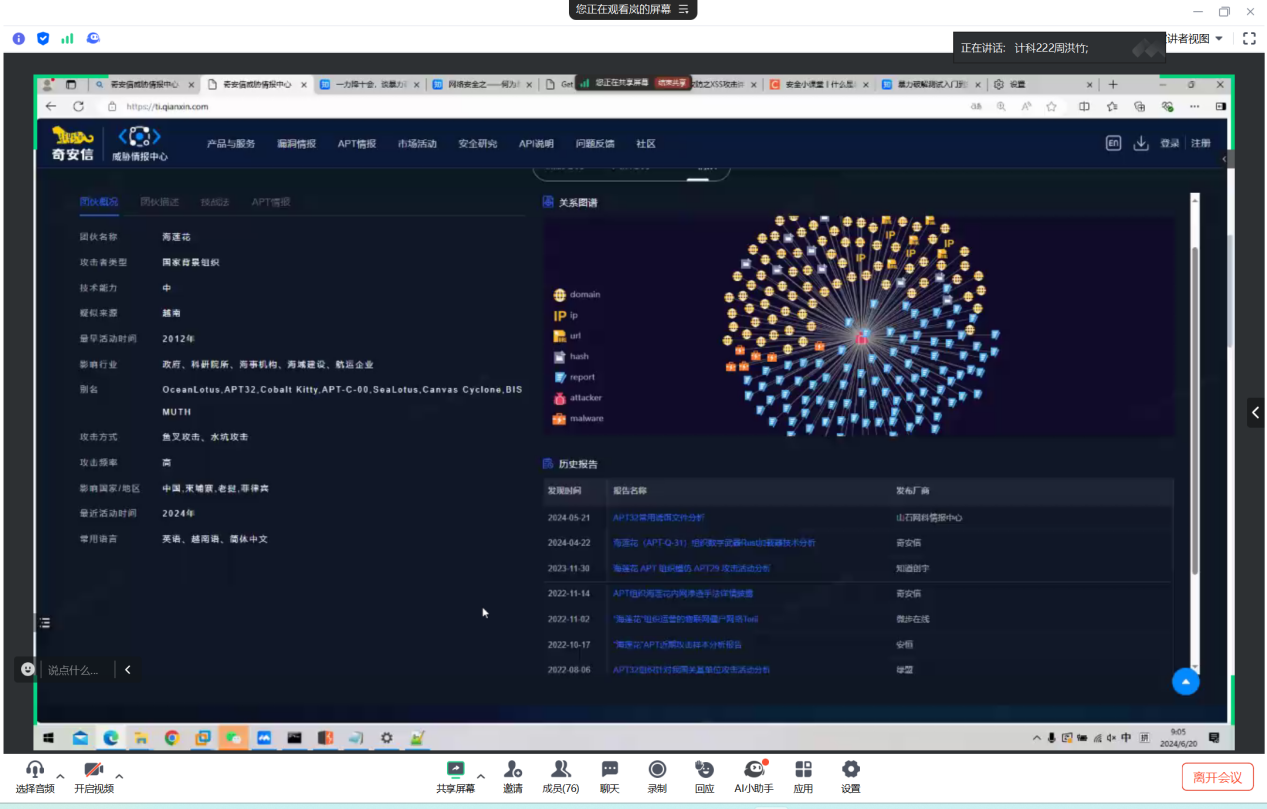The image size is (1267, 809).
Task: Start recording with 录制 button
Action: coord(657,776)
